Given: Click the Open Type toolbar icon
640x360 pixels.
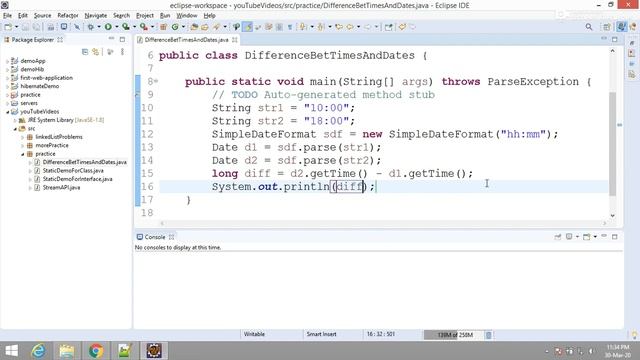Looking at the screenshot, I should (x=194, y=27).
